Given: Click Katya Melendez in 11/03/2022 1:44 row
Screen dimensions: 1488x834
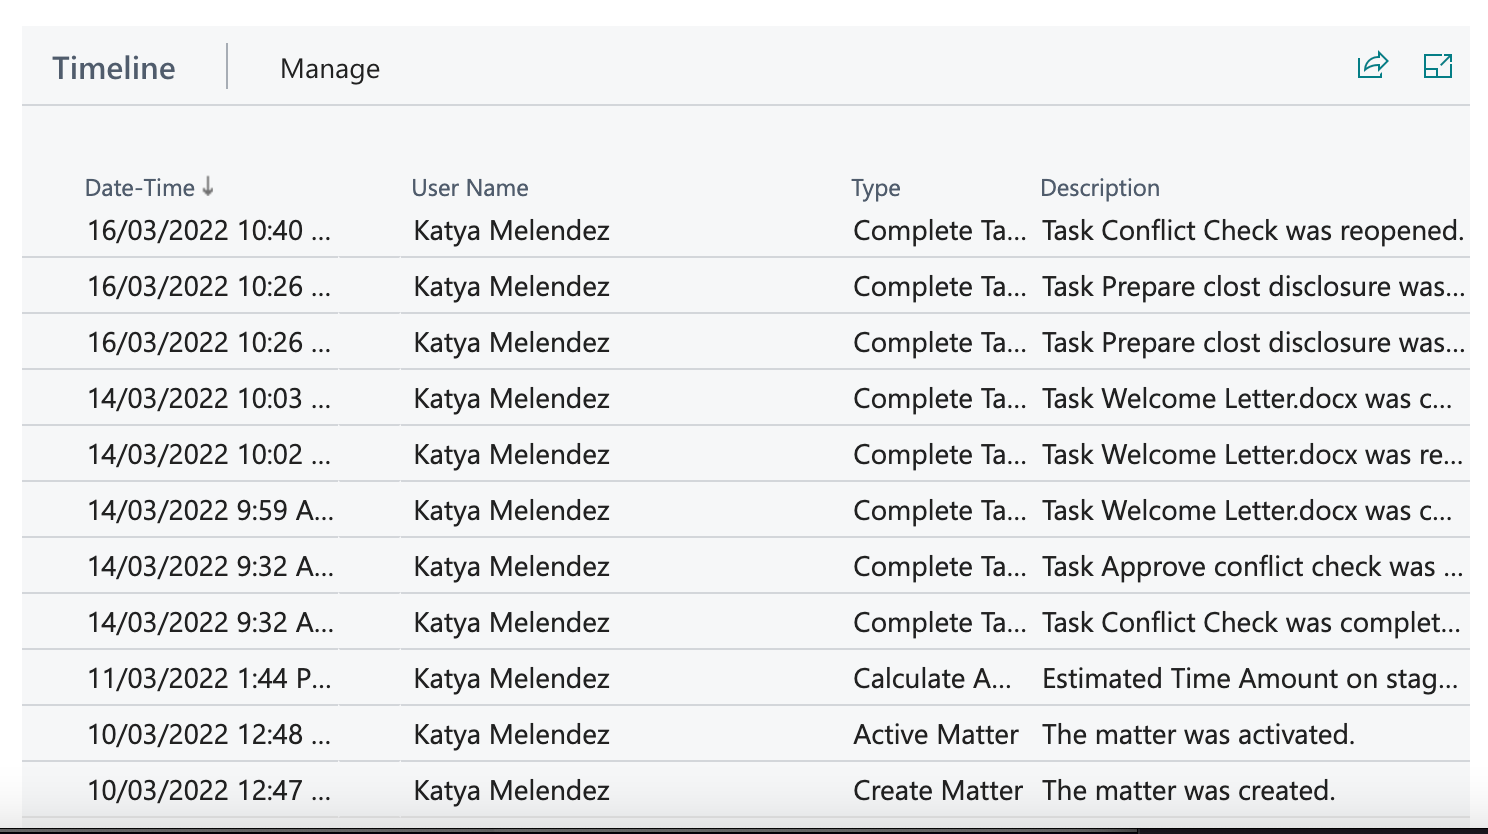Looking at the screenshot, I should click(512, 678).
